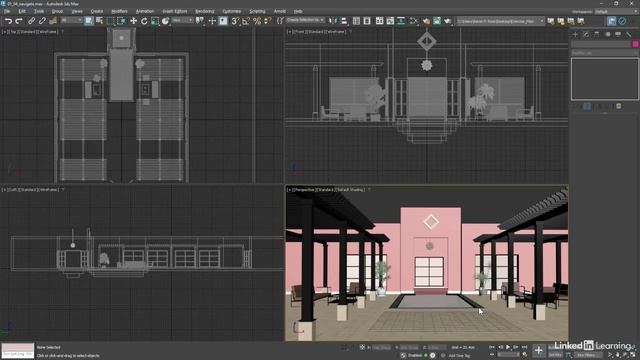
Task: Open Perspective viewport Default Shading menu
Action: (351, 190)
